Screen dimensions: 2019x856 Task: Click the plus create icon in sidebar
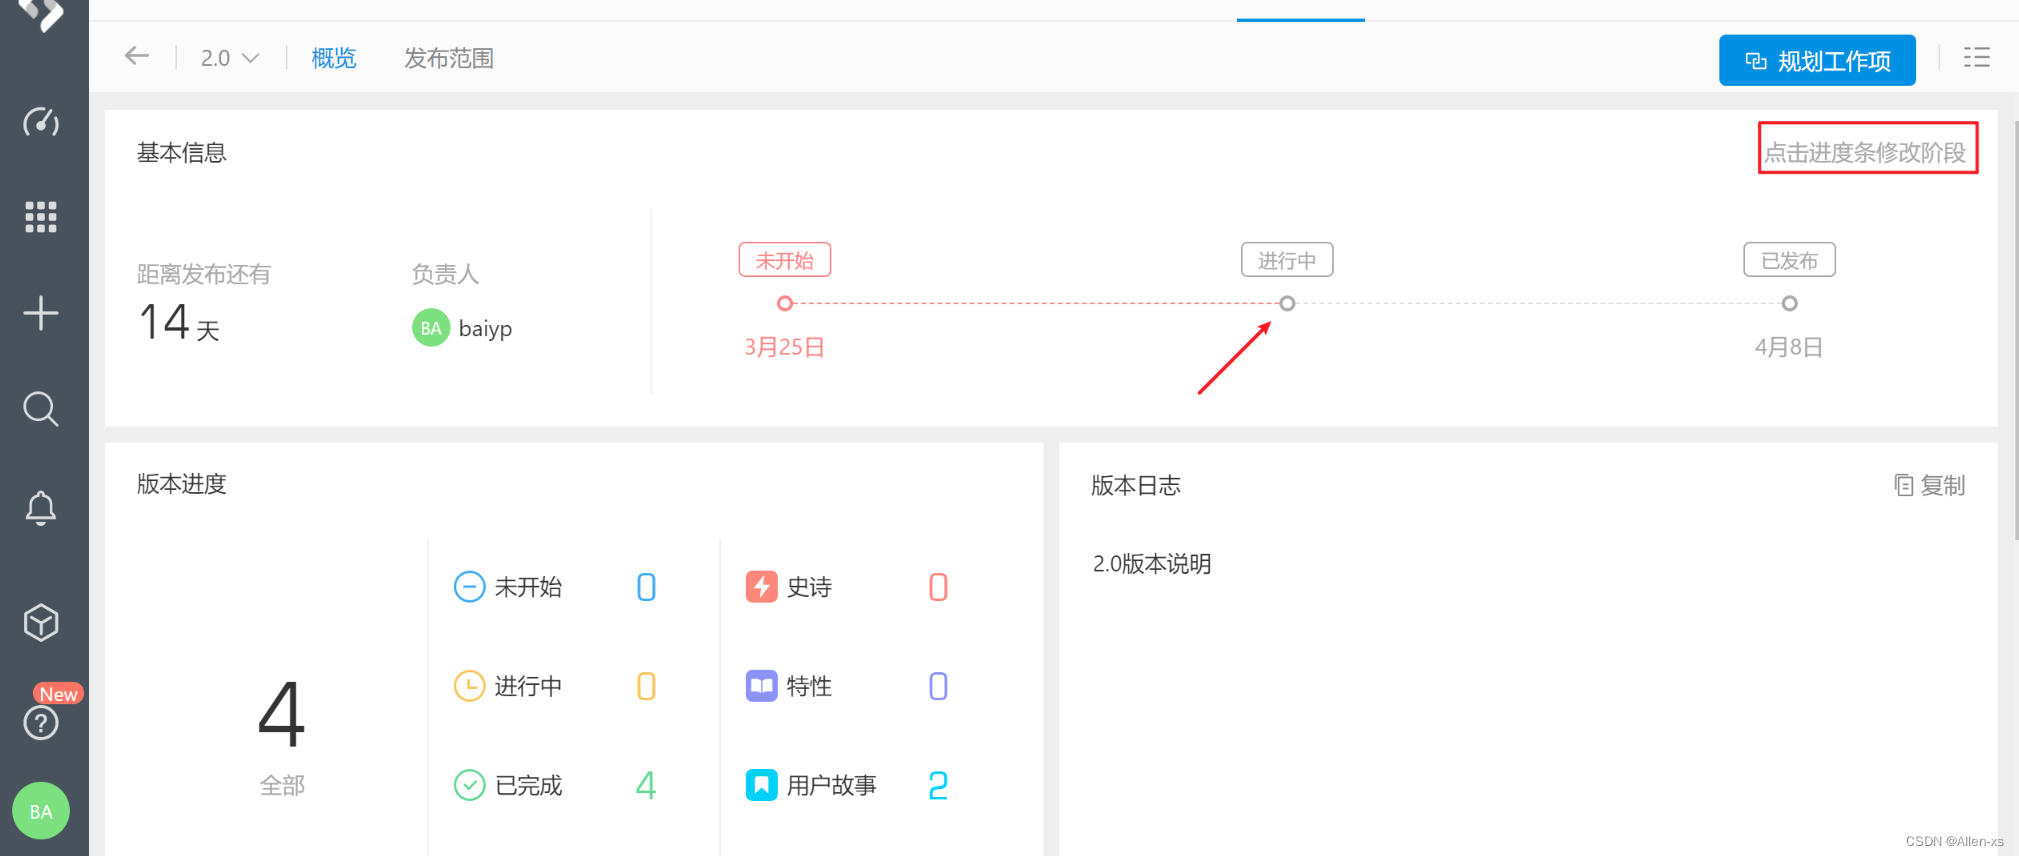click(x=41, y=313)
